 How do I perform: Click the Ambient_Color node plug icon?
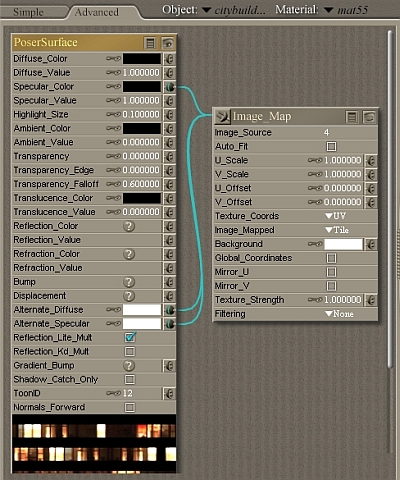[169, 129]
